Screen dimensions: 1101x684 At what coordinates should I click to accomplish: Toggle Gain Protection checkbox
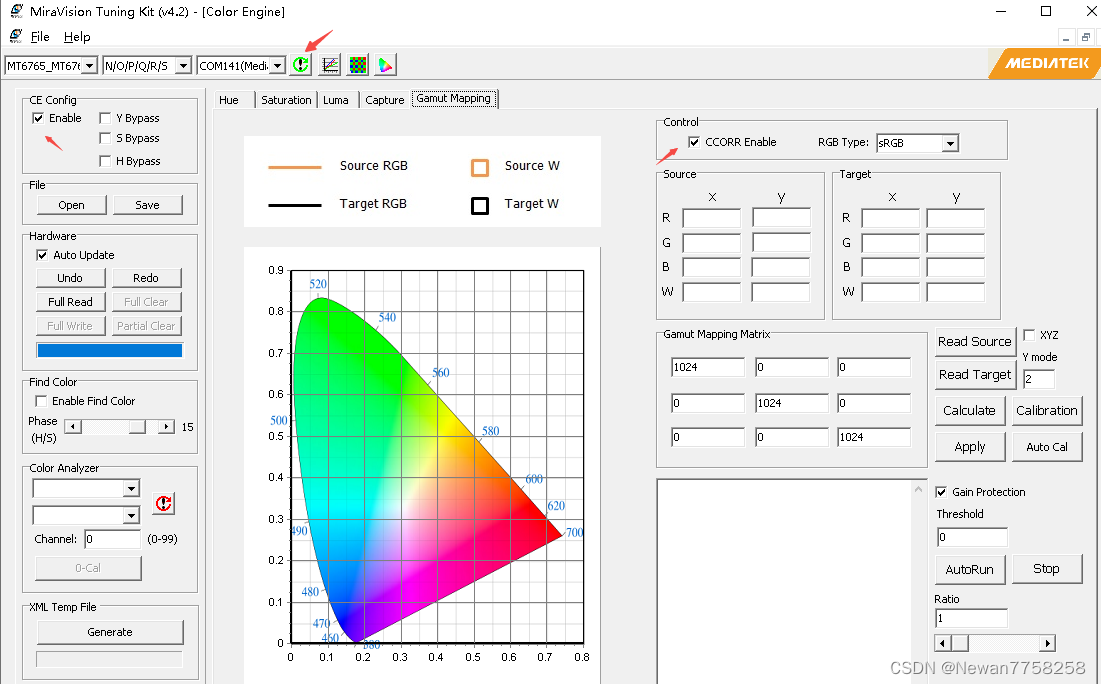(x=942, y=492)
